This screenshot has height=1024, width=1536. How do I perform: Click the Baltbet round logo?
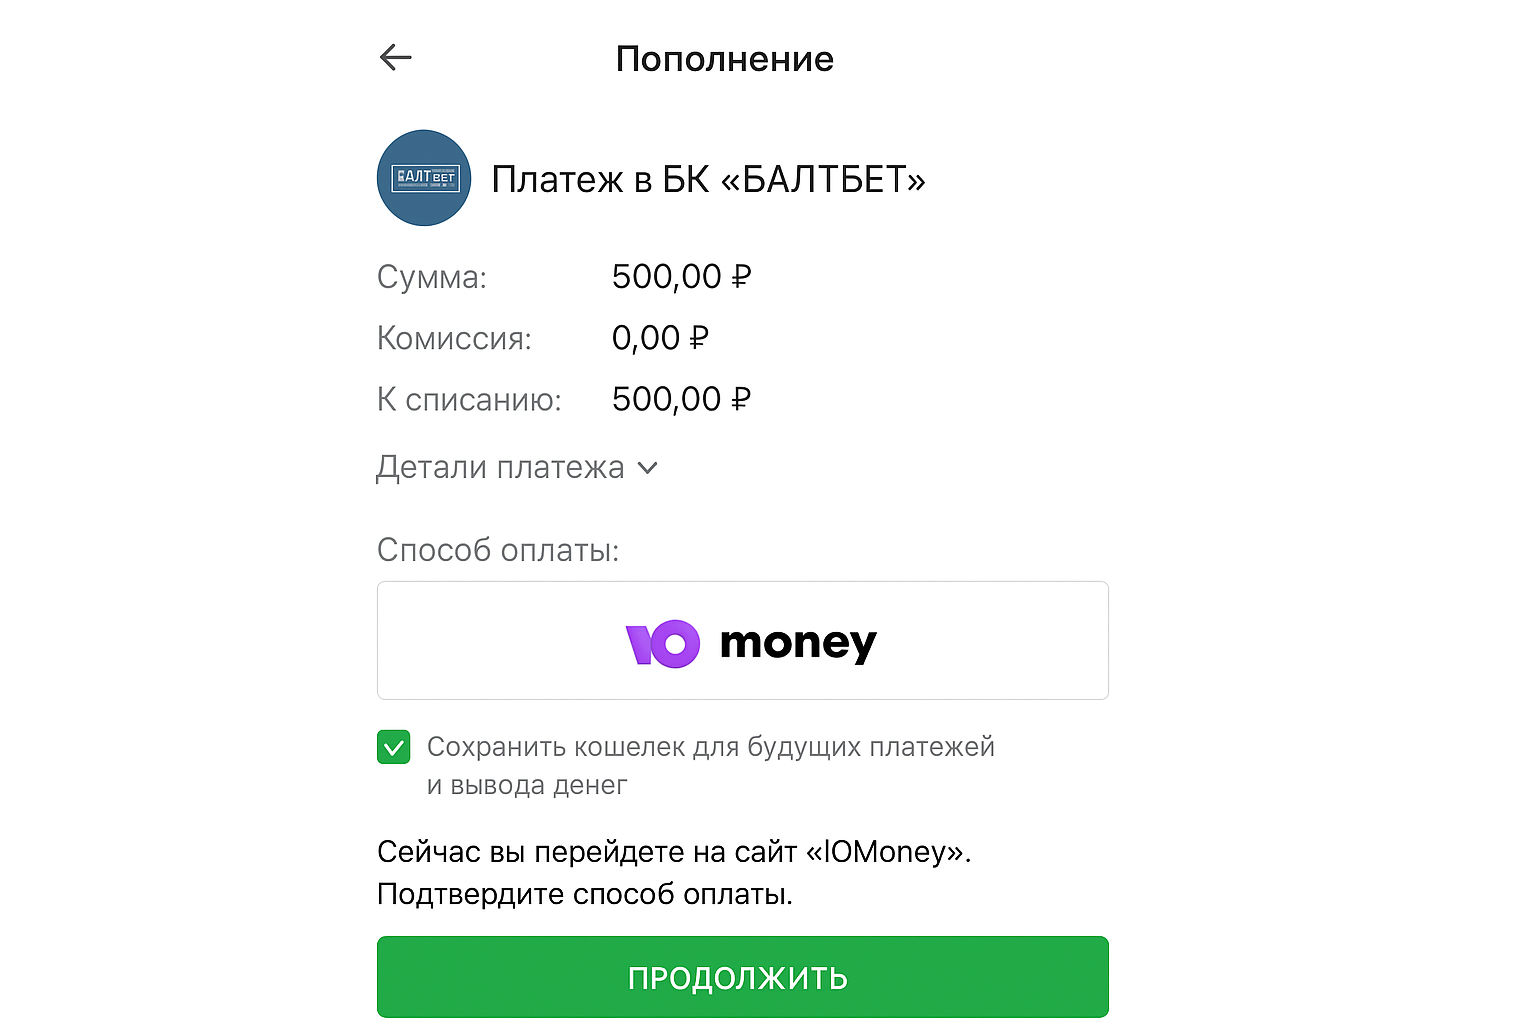click(x=424, y=178)
